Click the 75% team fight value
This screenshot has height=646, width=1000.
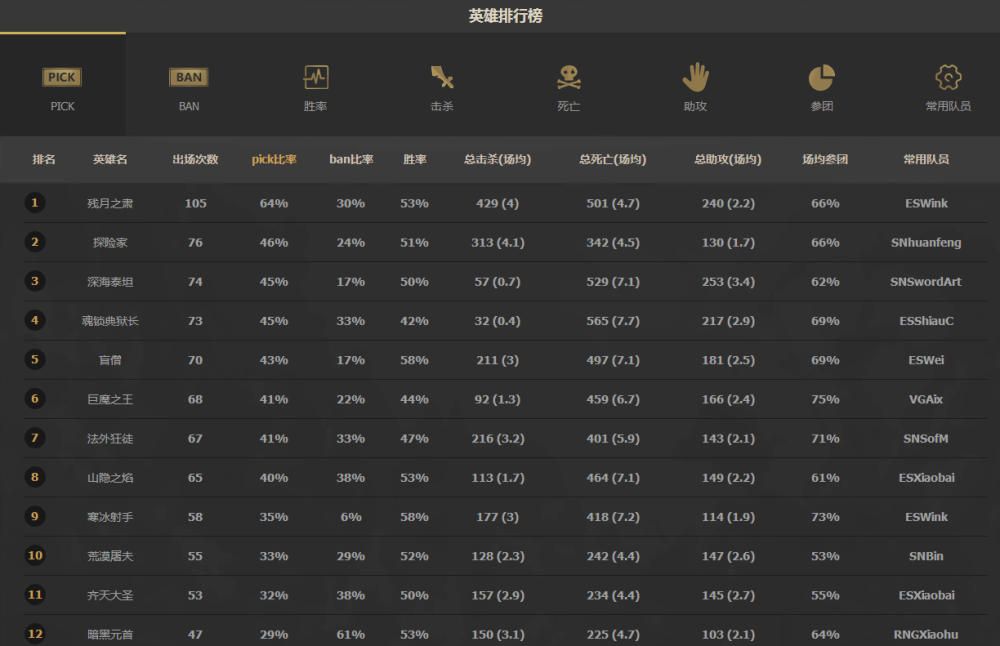tap(825, 399)
